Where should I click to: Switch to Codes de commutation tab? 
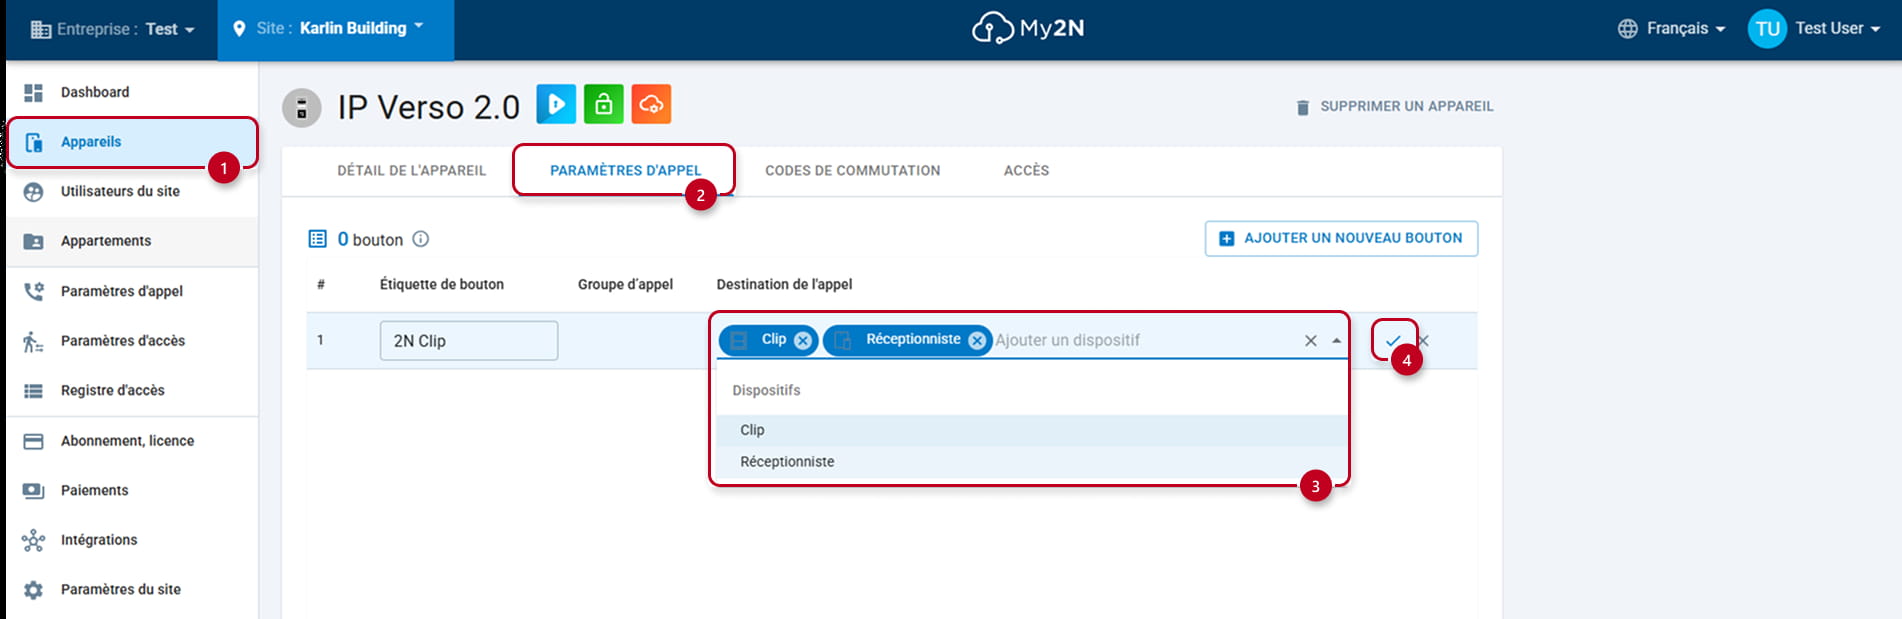tap(853, 171)
